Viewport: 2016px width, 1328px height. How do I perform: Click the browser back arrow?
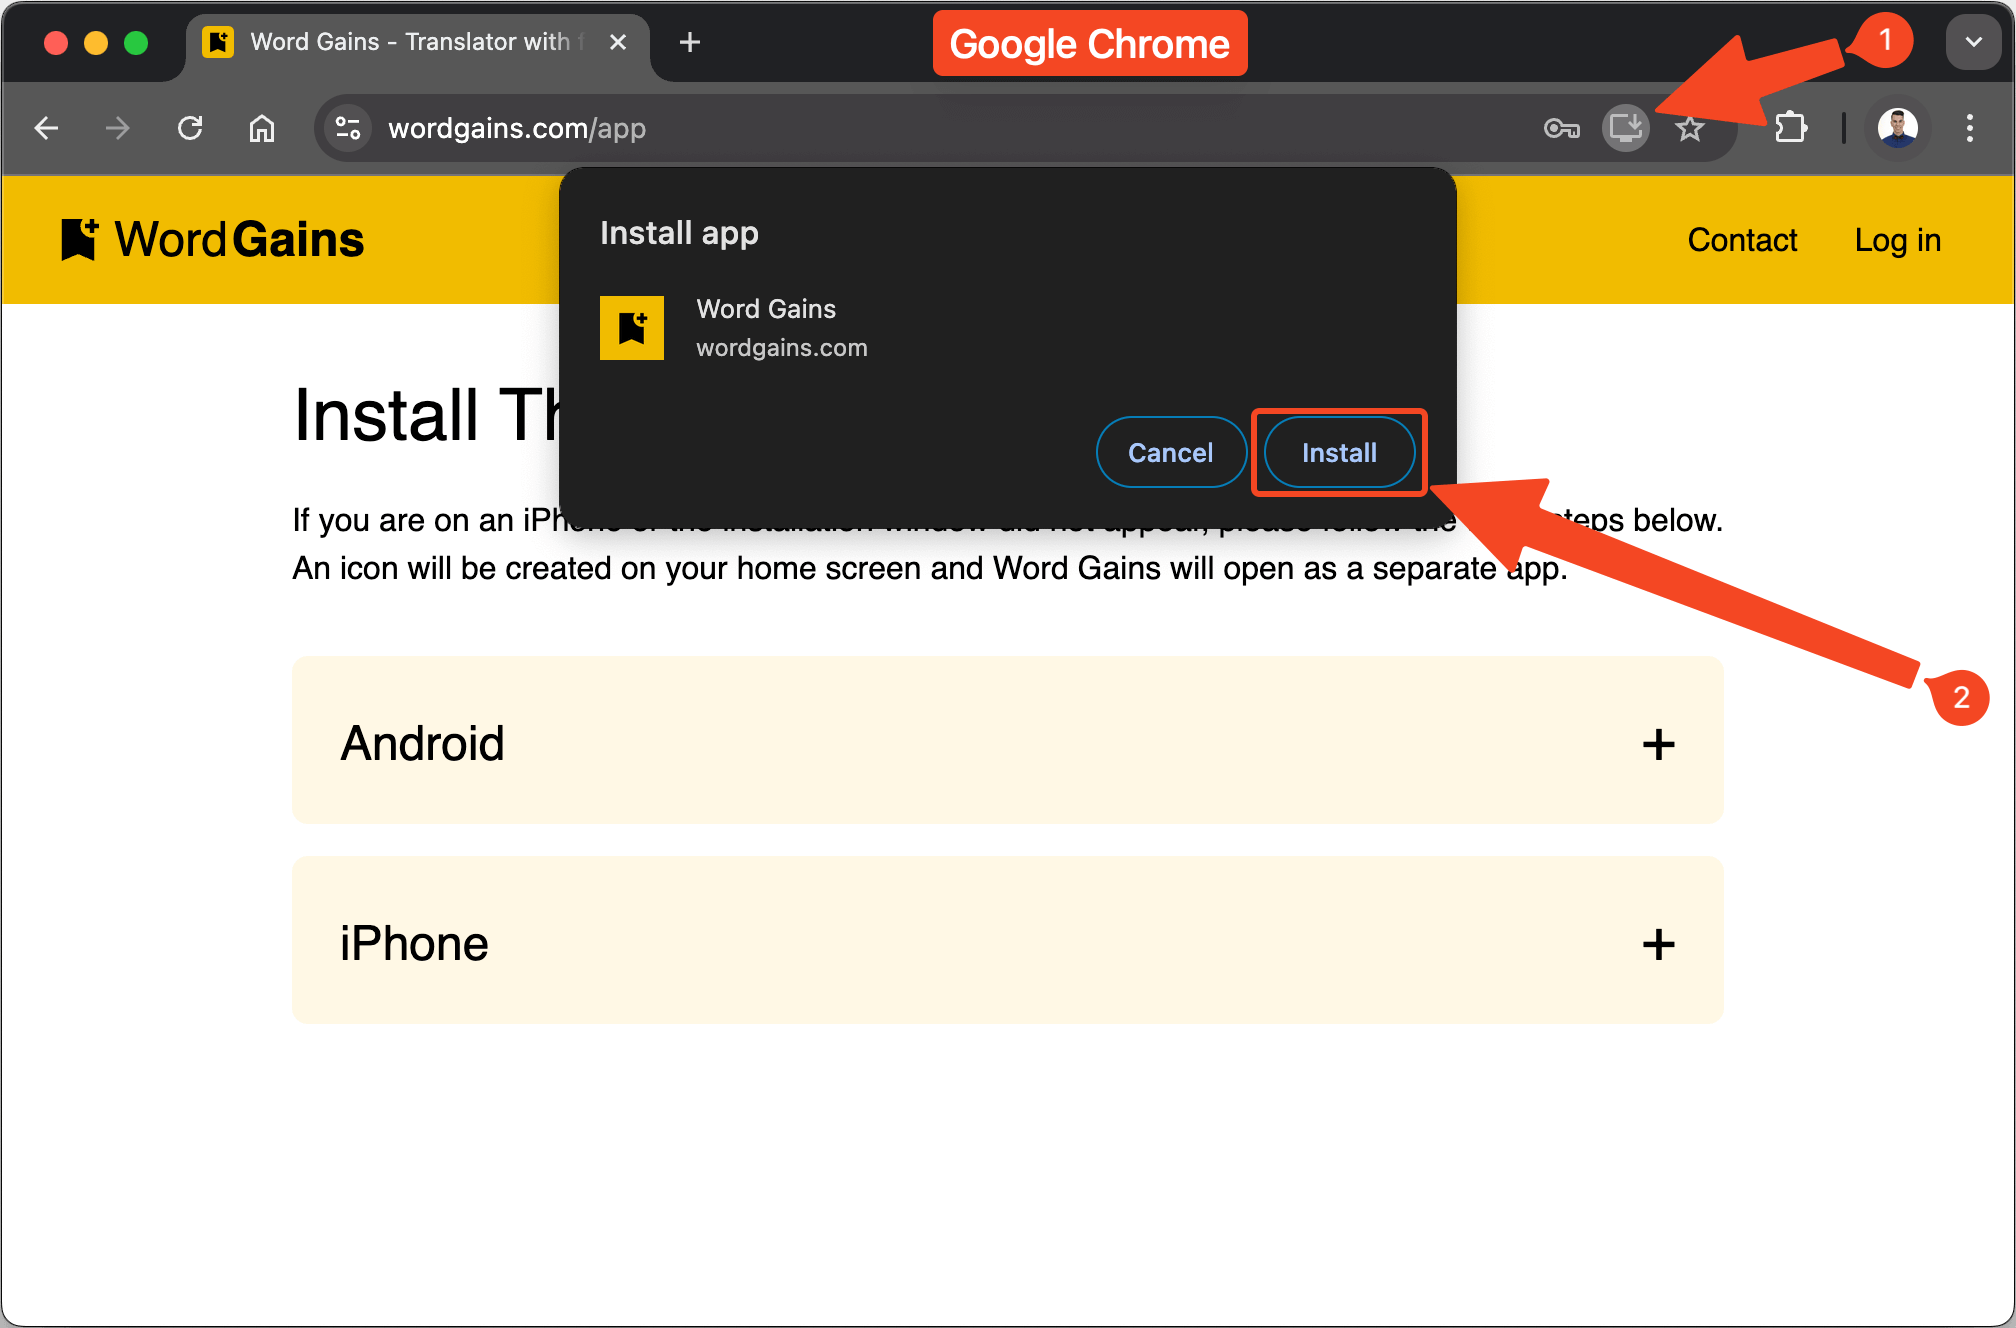(x=46, y=128)
